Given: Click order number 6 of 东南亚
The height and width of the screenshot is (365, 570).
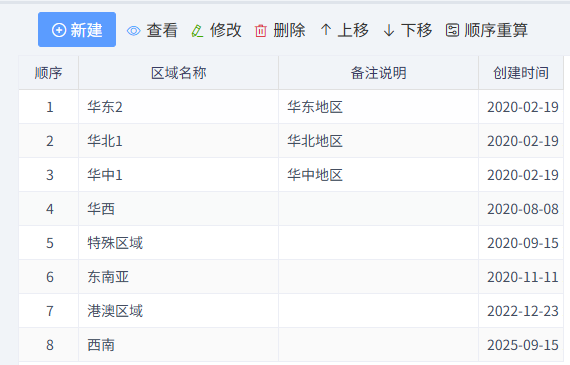Looking at the screenshot, I should coord(50,277).
